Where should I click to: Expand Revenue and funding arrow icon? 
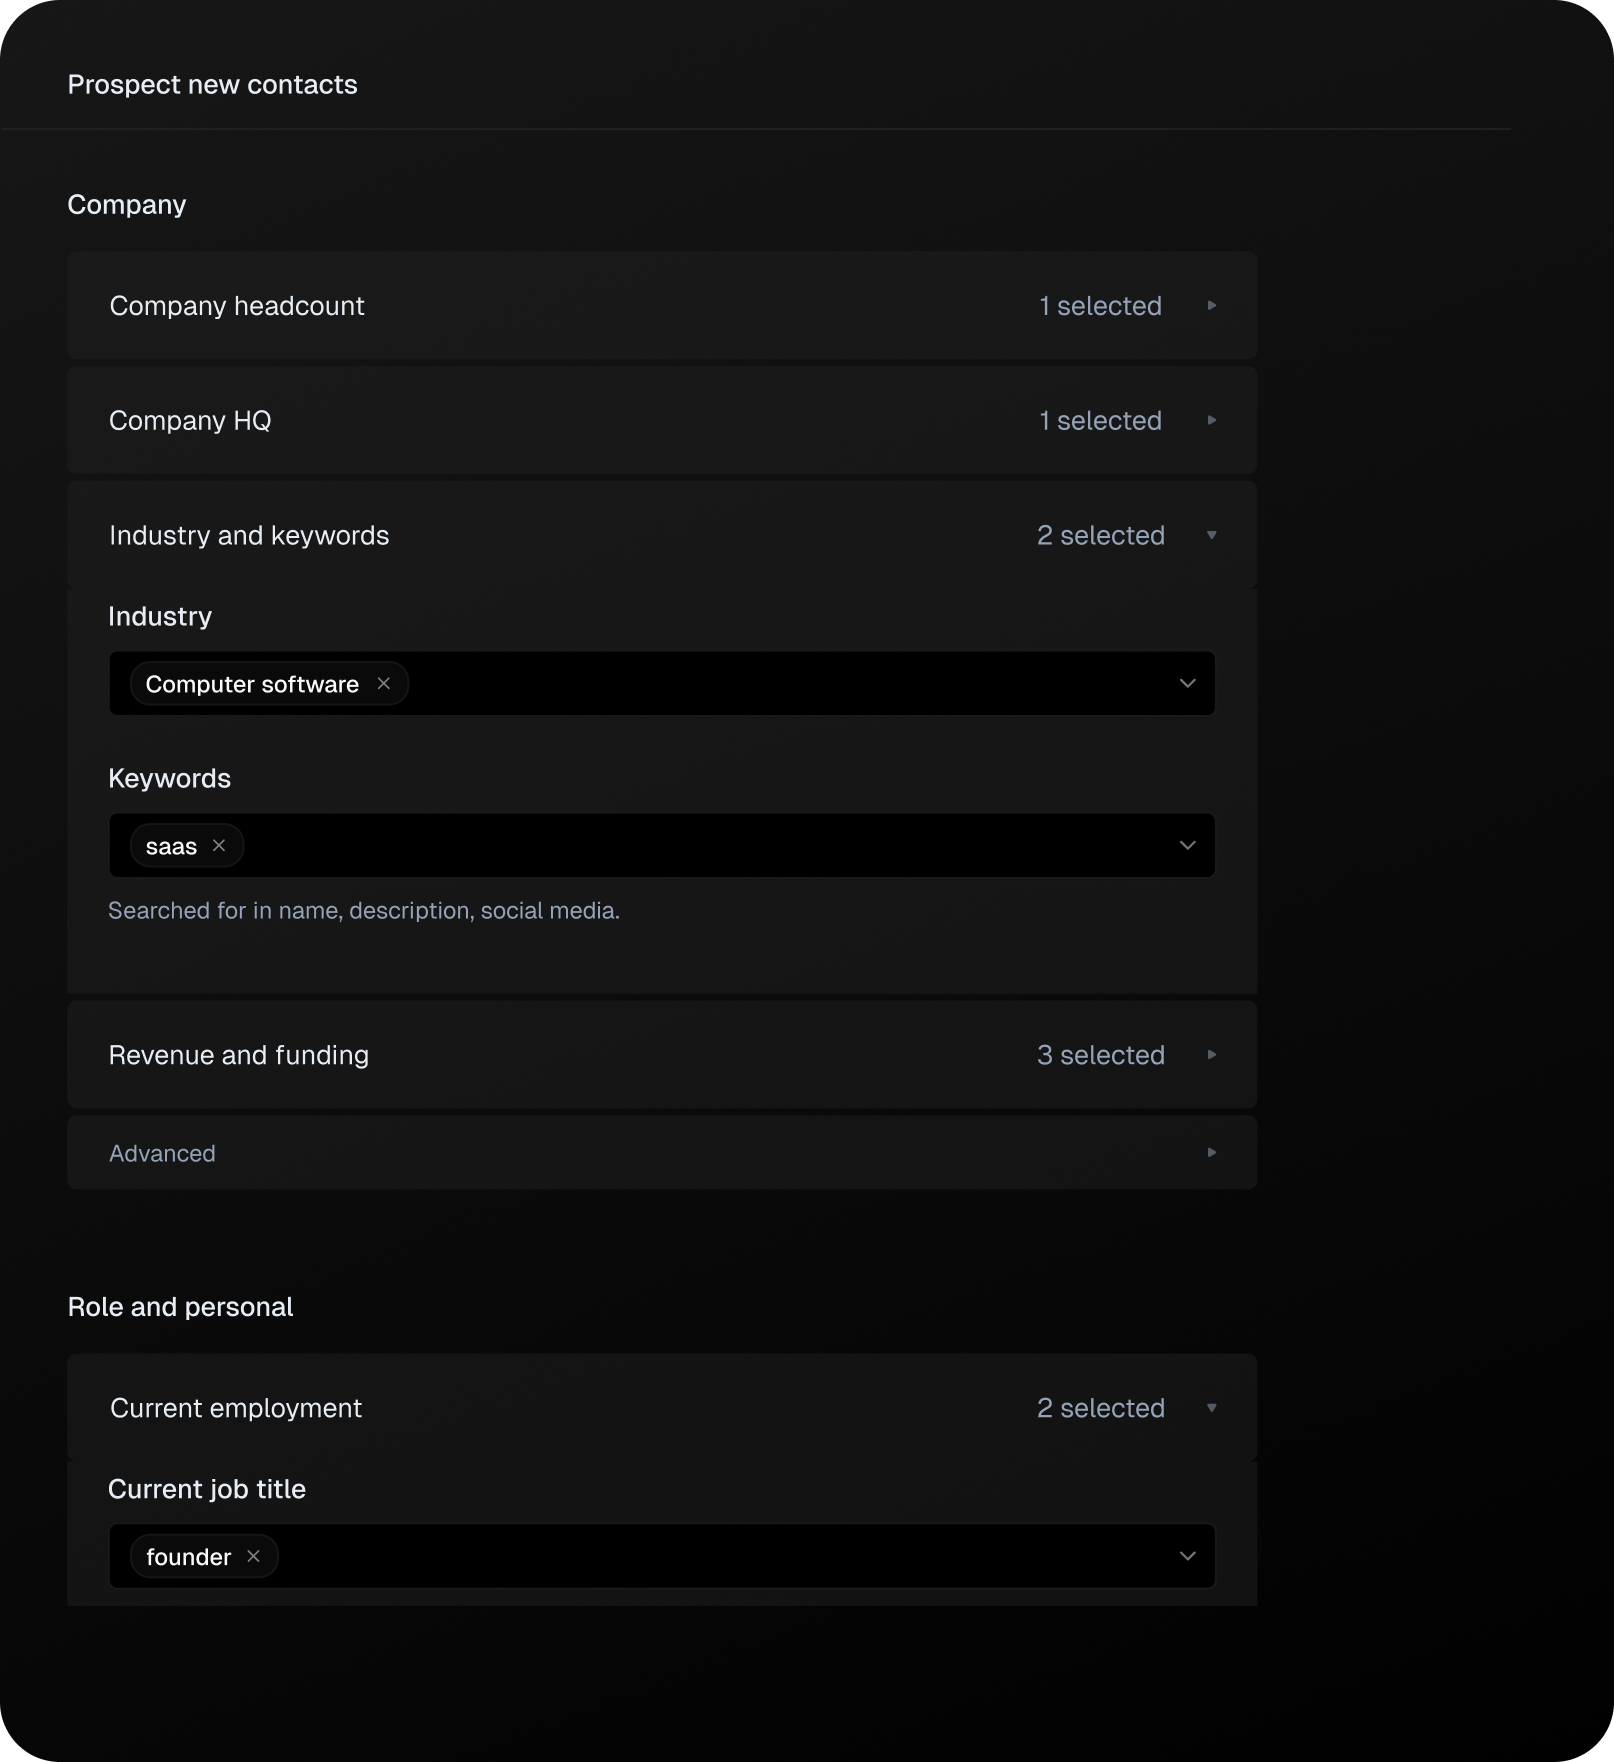point(1211,1055)
